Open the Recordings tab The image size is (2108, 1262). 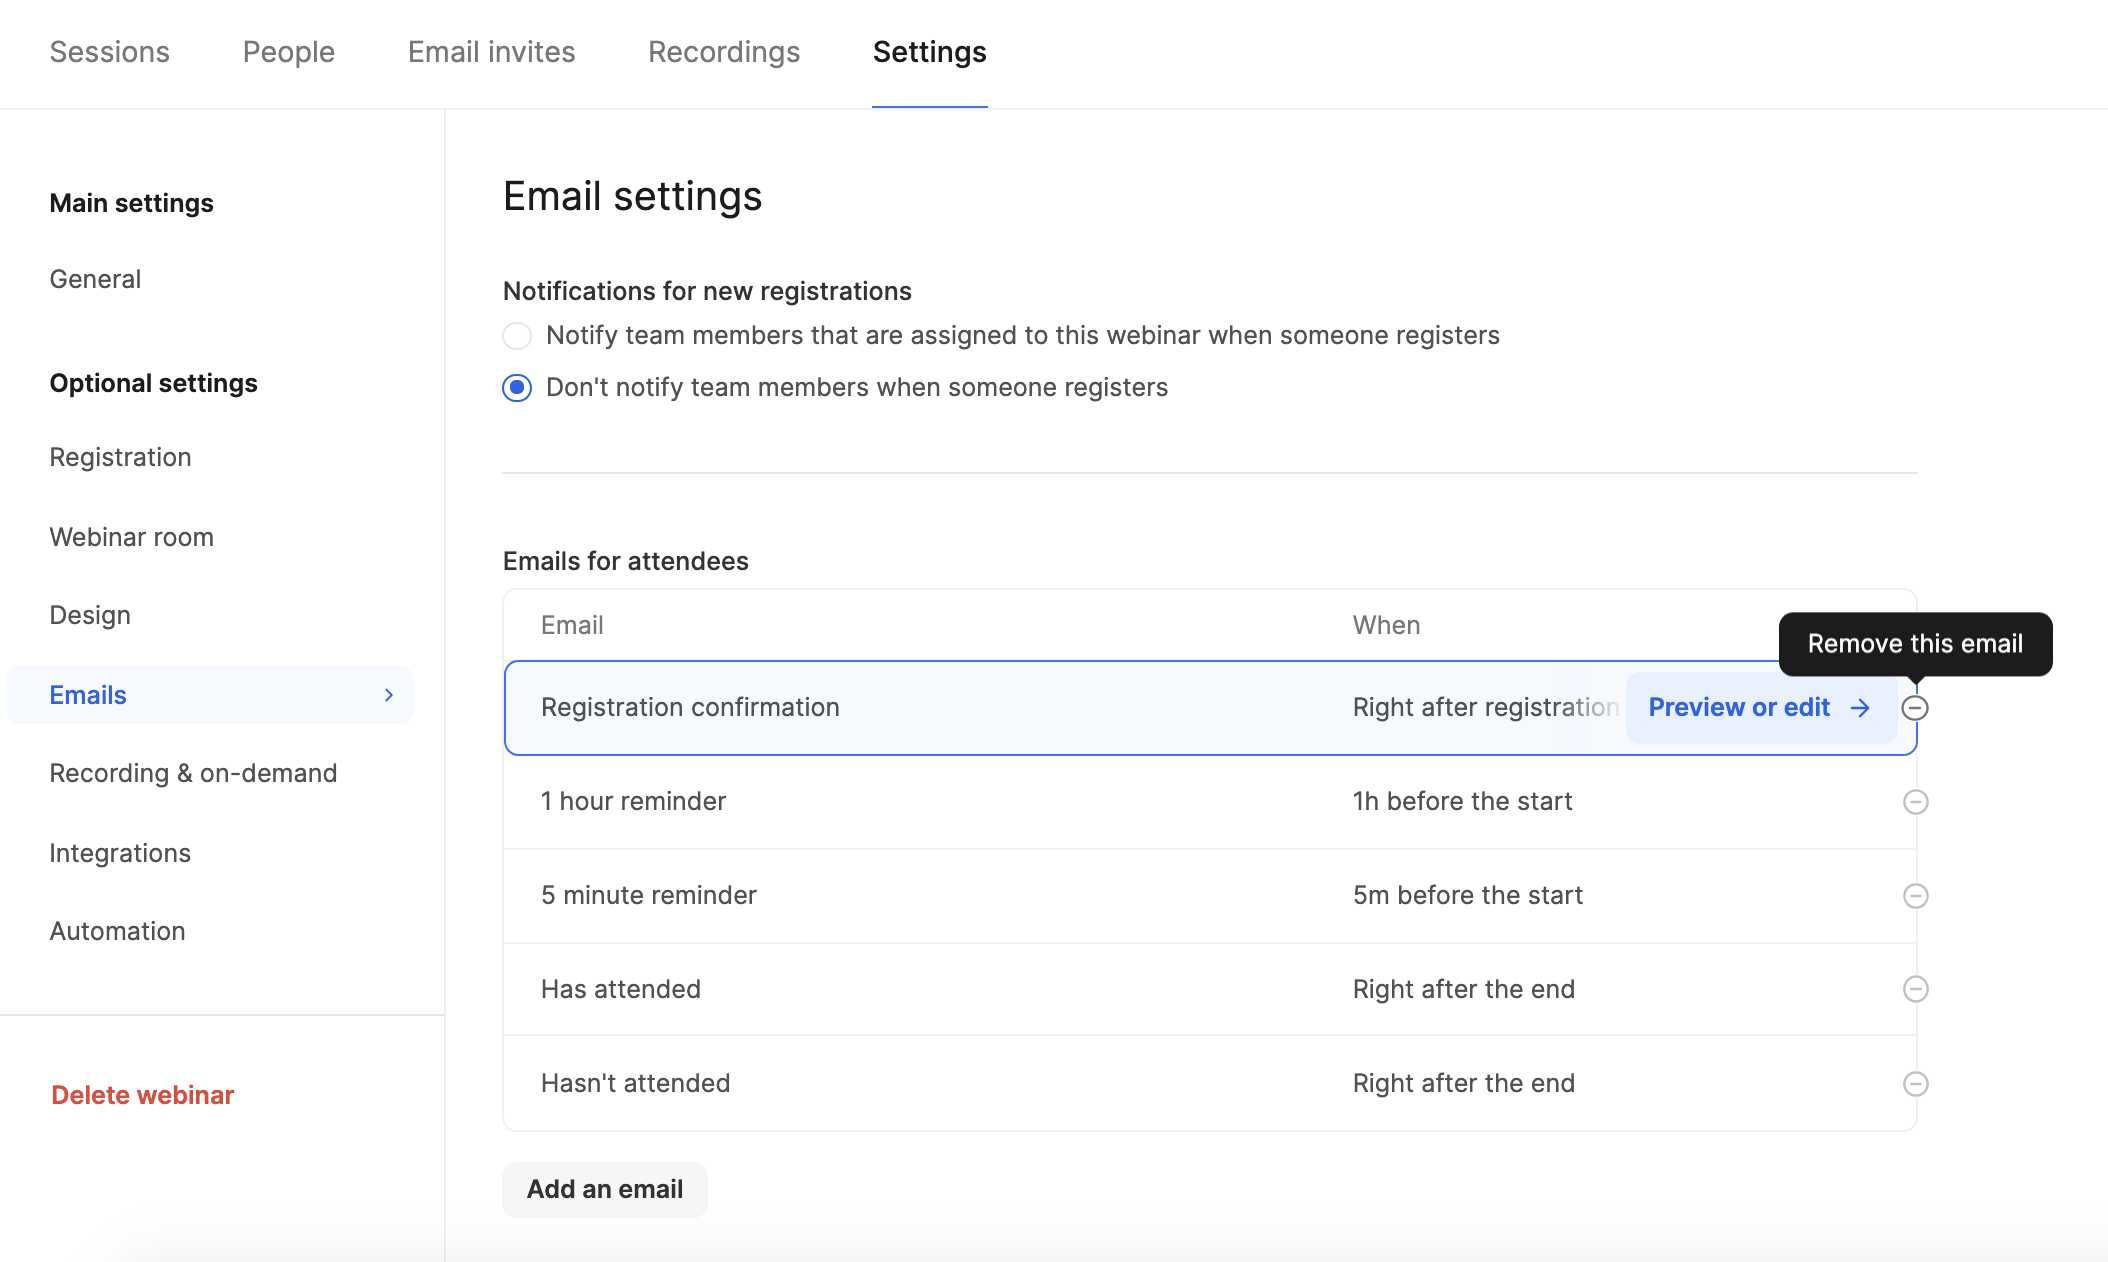tap(724, 52)
